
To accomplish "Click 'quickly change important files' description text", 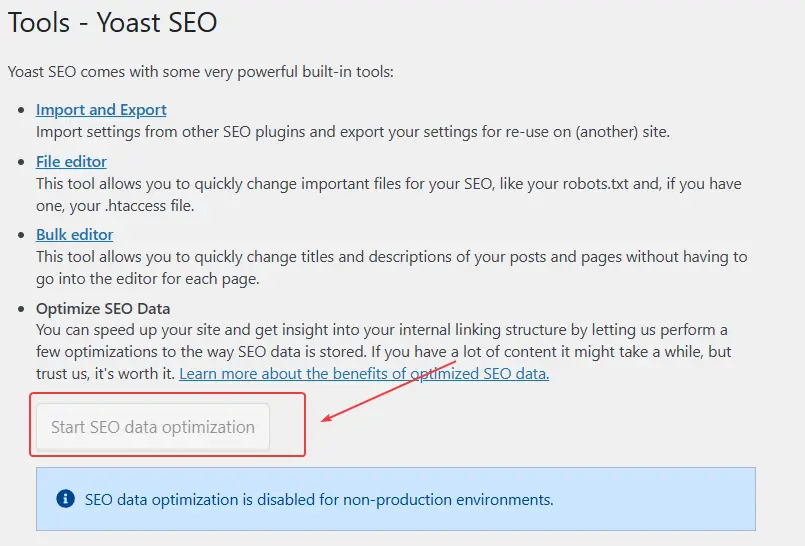I will coord(389,194).
